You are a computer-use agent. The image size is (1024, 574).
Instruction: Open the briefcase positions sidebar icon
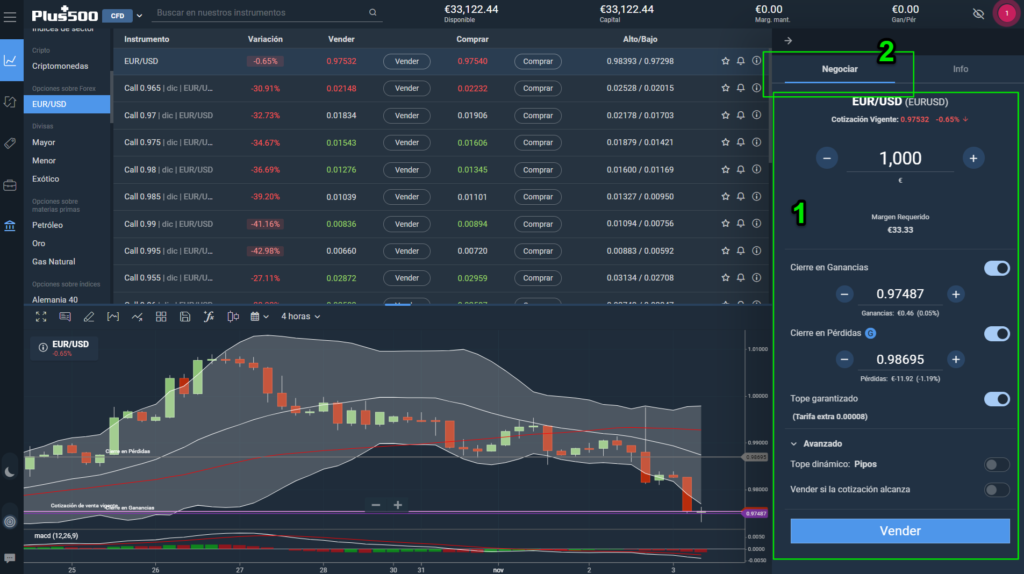coord(10,186)
